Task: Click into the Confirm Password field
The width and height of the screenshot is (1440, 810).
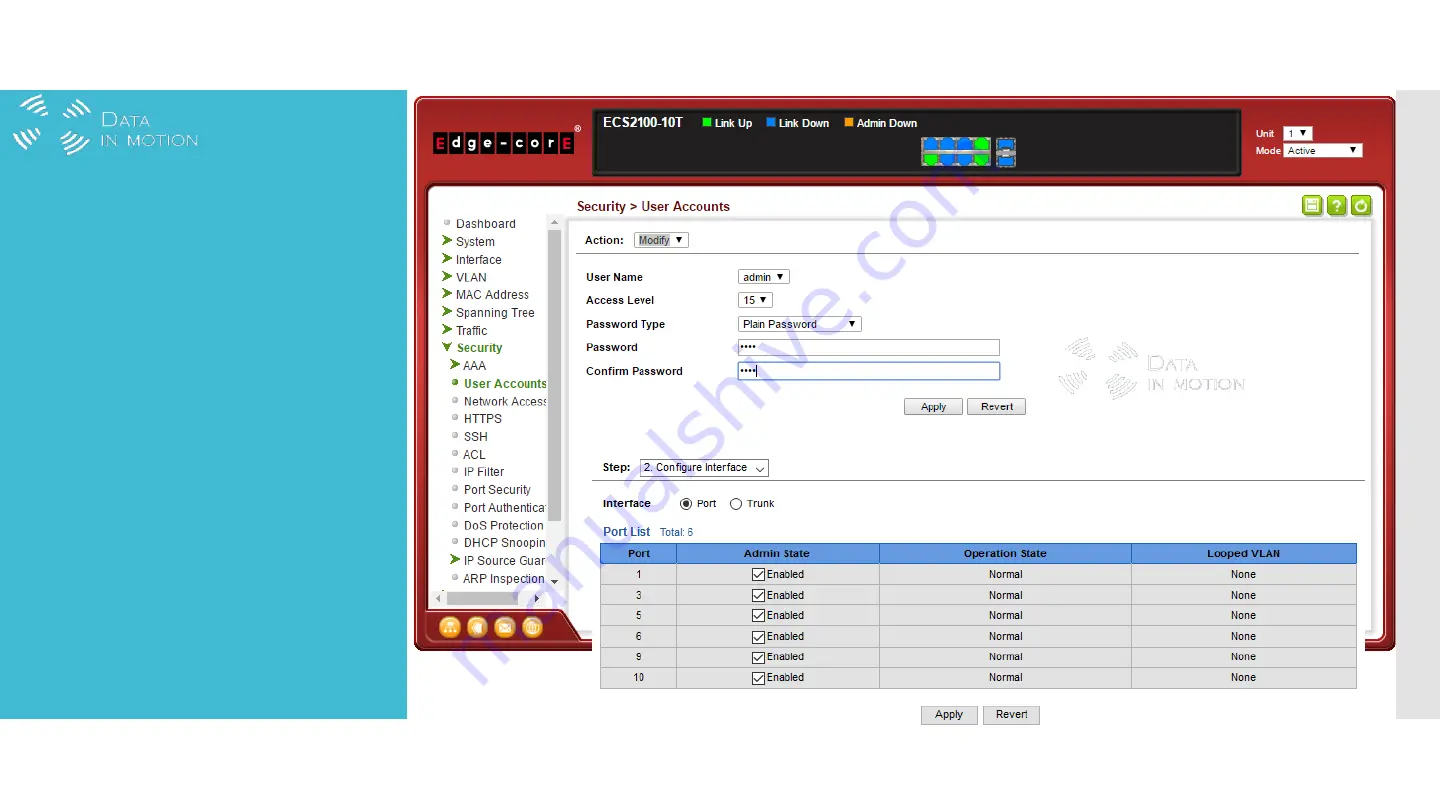Action: click(x=868, y=371)
